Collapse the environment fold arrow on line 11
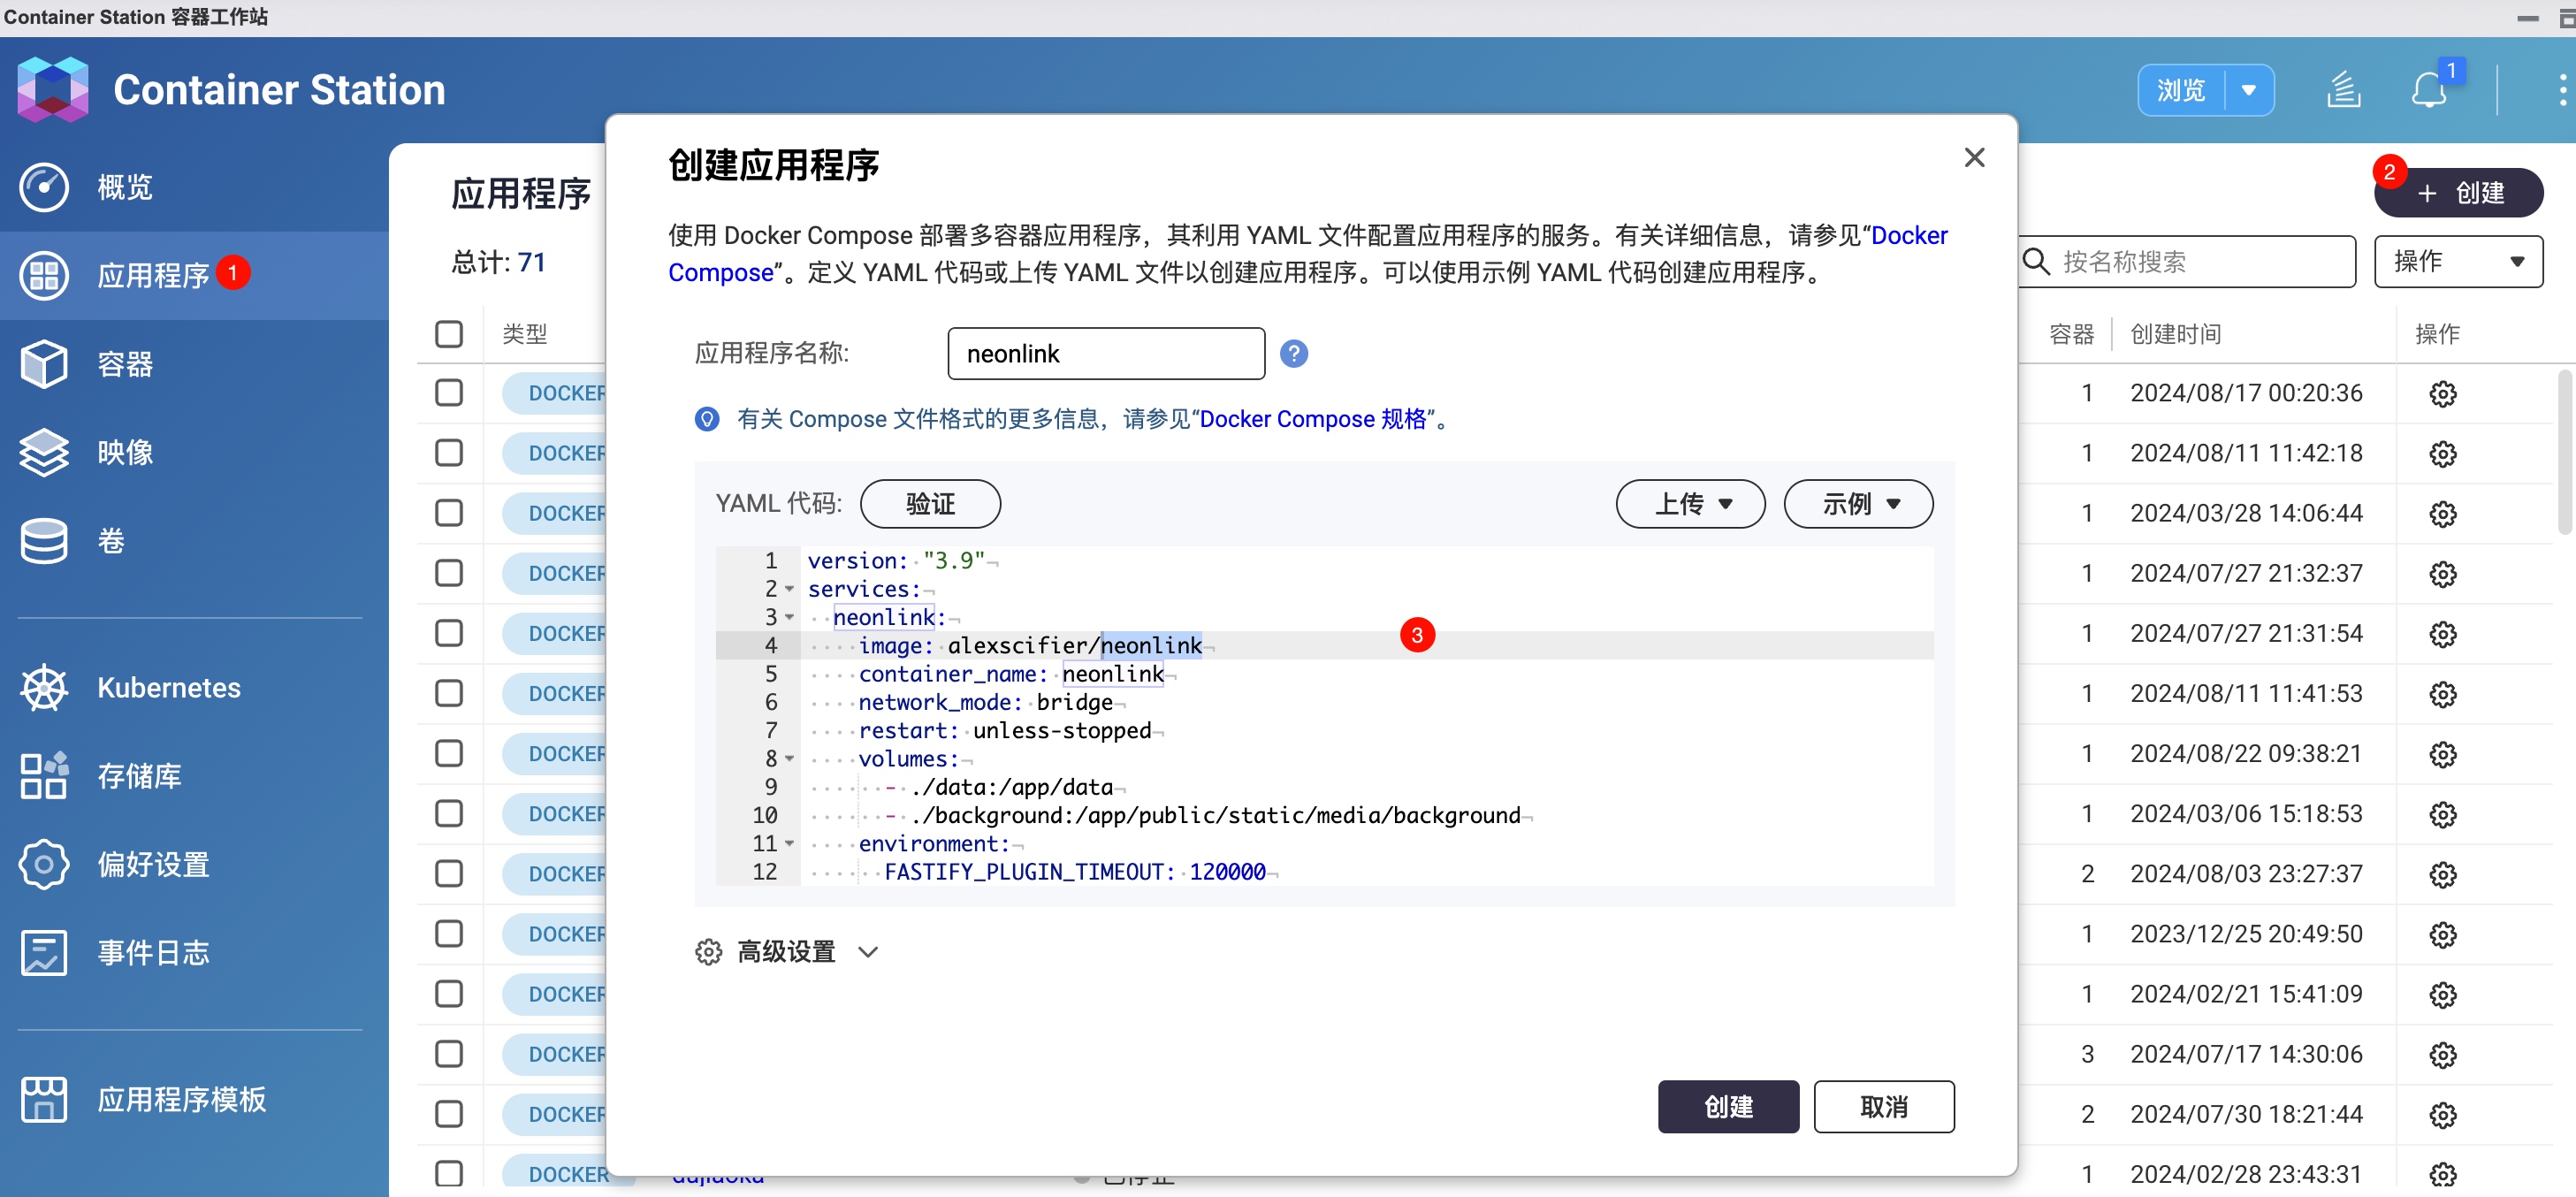 pos(789,844)
